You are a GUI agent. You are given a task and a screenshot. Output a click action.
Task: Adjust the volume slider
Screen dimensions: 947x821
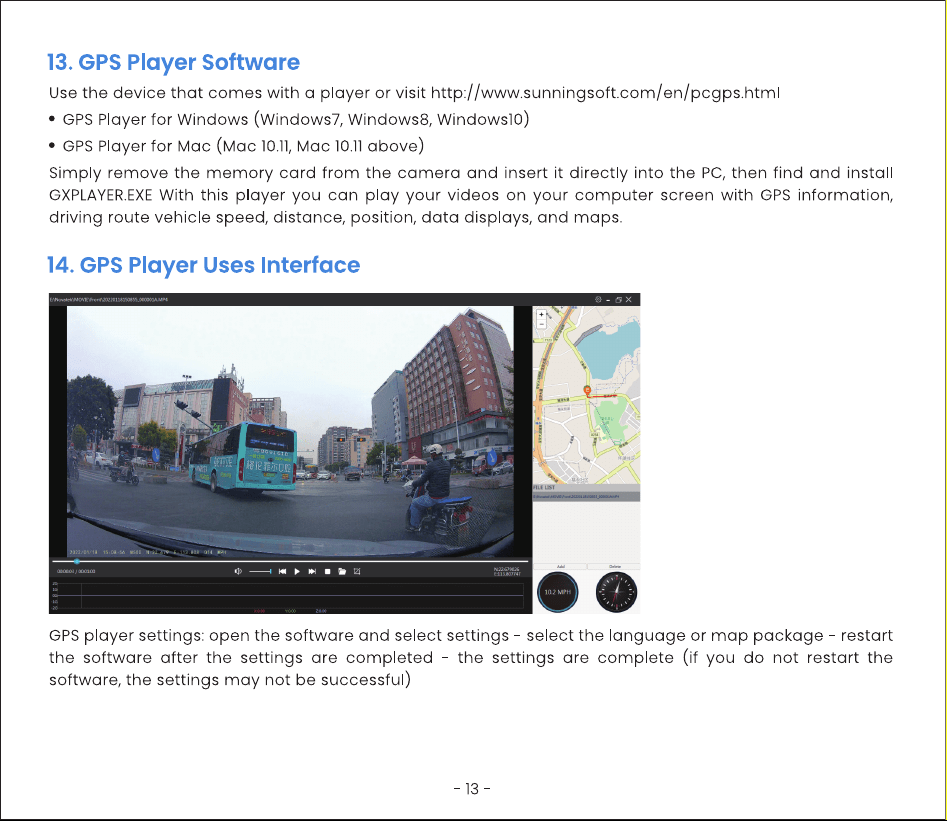point(260,571)
